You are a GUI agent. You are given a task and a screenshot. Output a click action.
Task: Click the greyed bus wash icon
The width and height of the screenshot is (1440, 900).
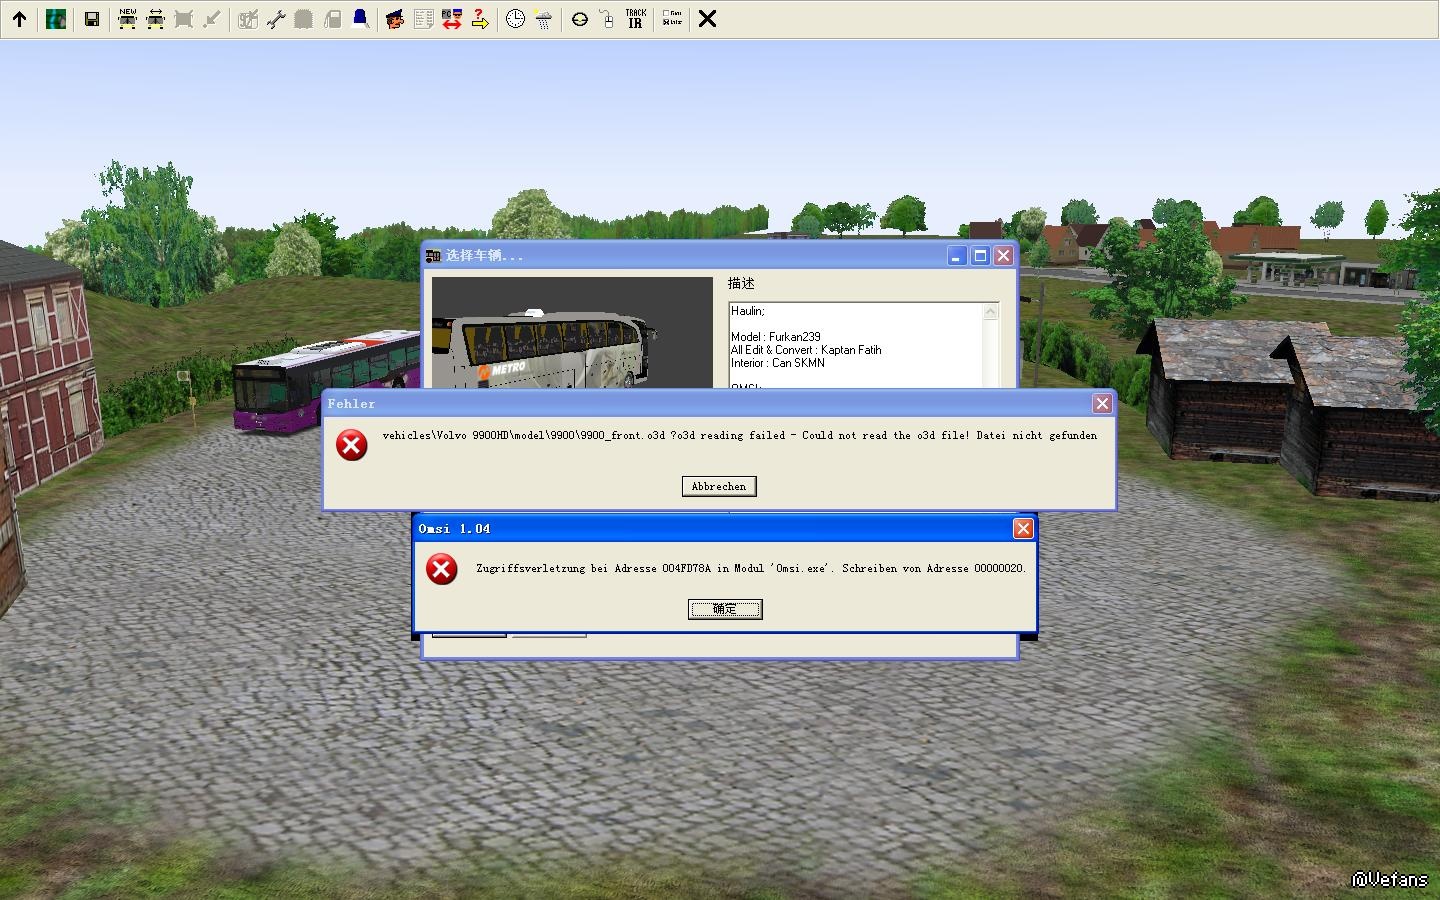304,19
